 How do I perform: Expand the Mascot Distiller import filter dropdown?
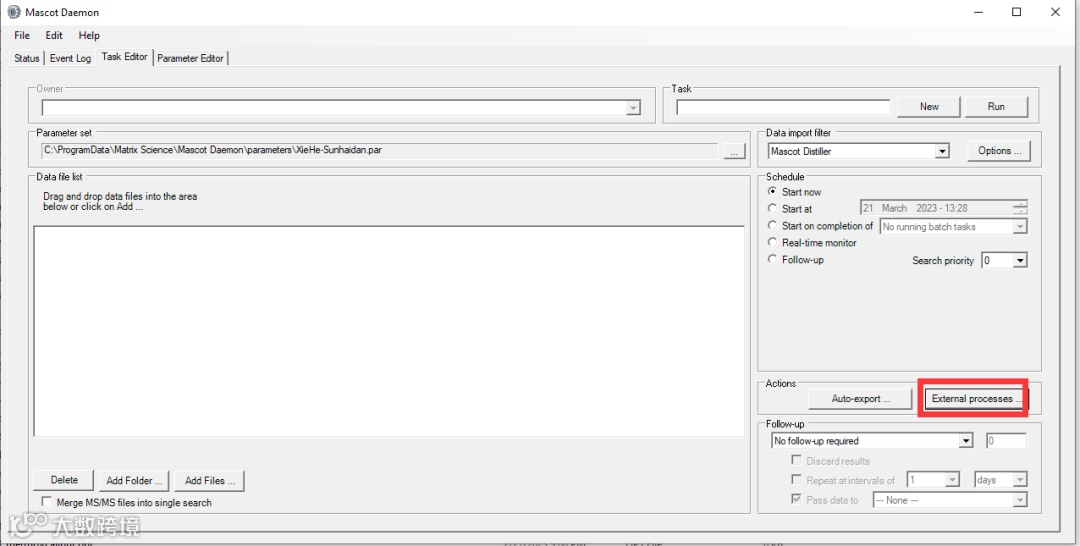point(942,151)
